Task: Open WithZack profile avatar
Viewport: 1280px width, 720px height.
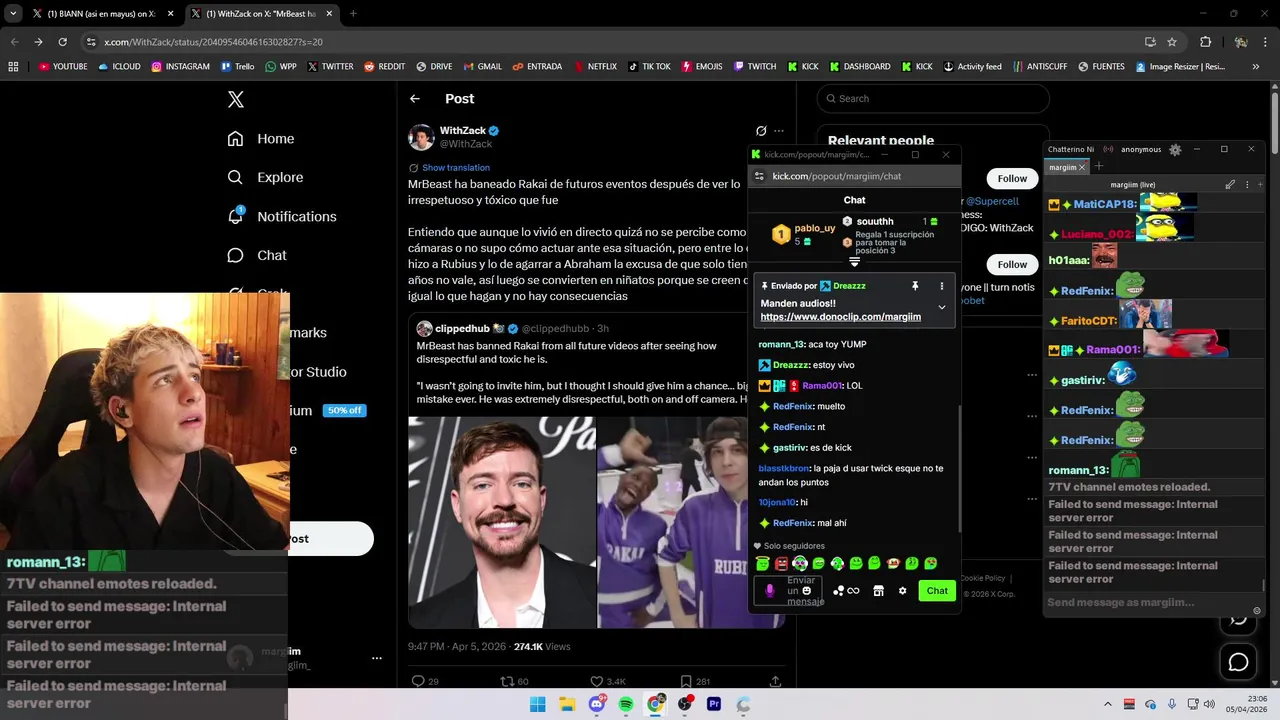Action: coord(421,137)
